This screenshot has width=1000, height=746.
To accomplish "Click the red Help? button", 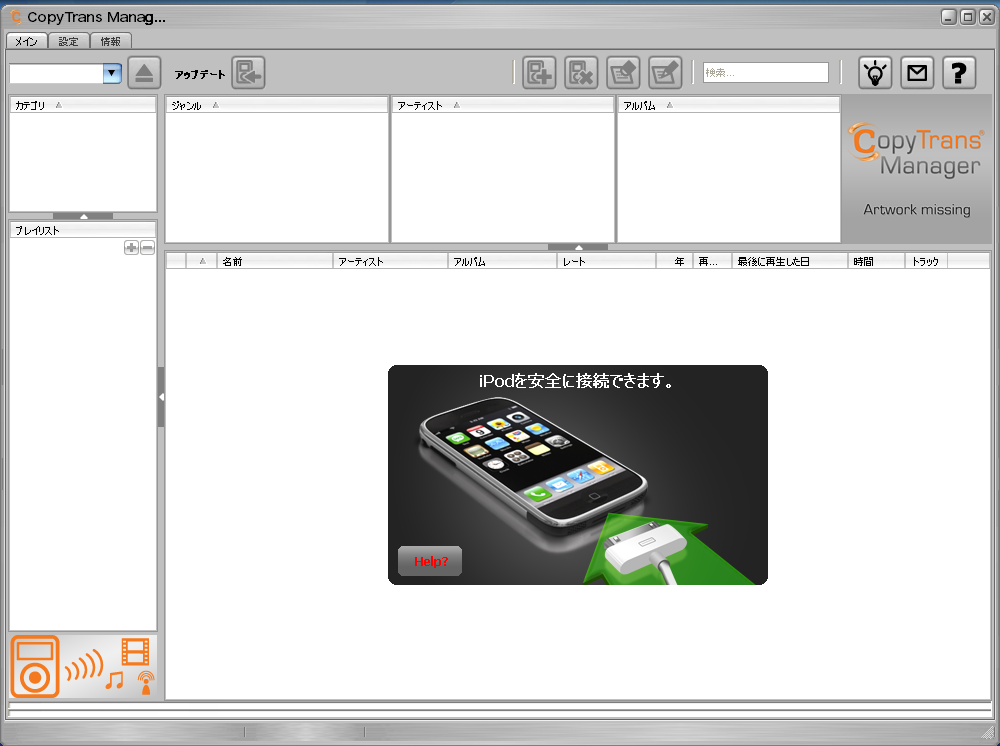I will 430,561.
